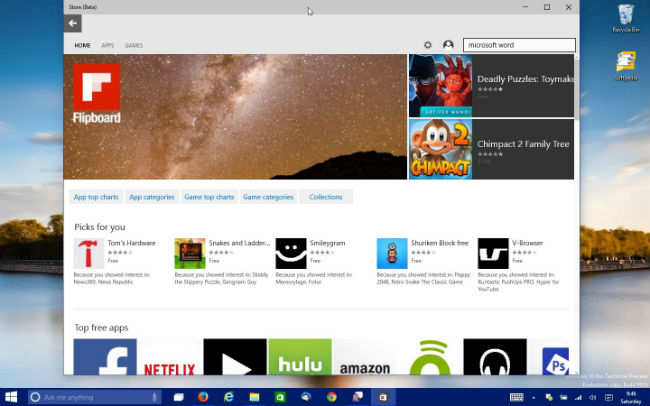This screenshot has width=650, height=406.
Task: Open the user account icon
Action: 448,45
